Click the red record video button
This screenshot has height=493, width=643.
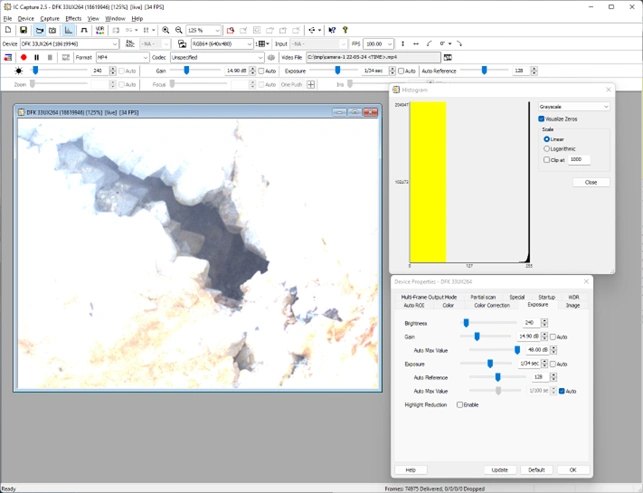pos(23,57)
